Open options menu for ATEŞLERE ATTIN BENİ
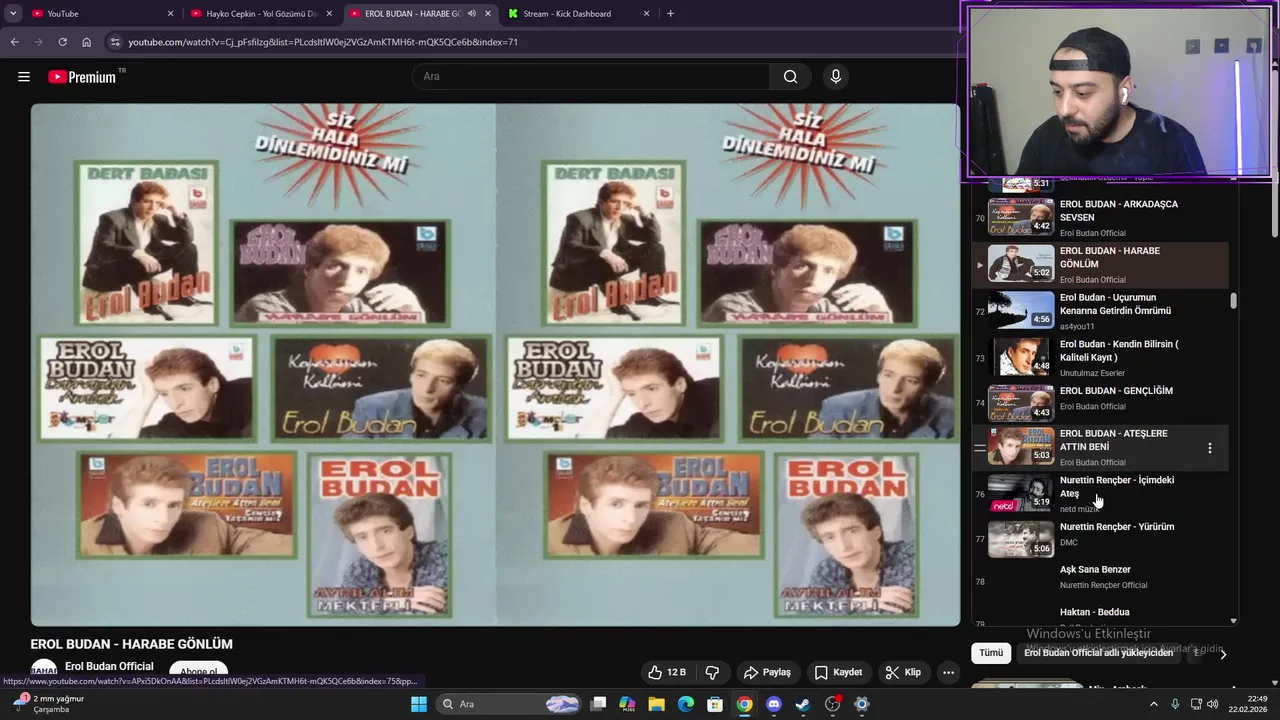 [x=1209, y=448]
